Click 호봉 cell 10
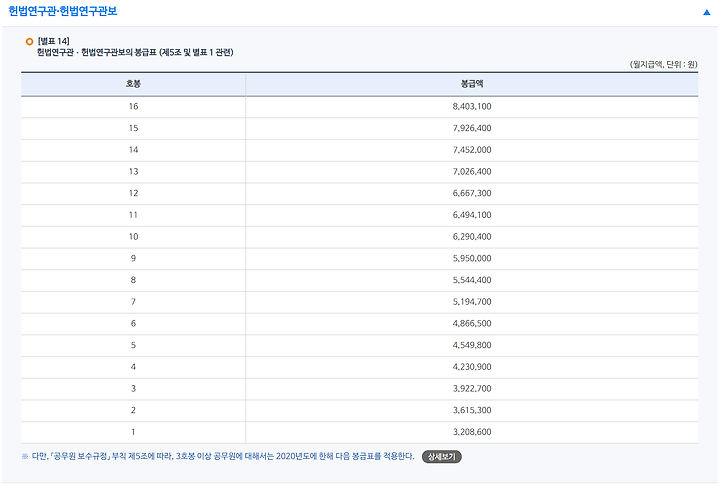Image resolution: width=720 pixels, height=485 pixels. [133, 237]
